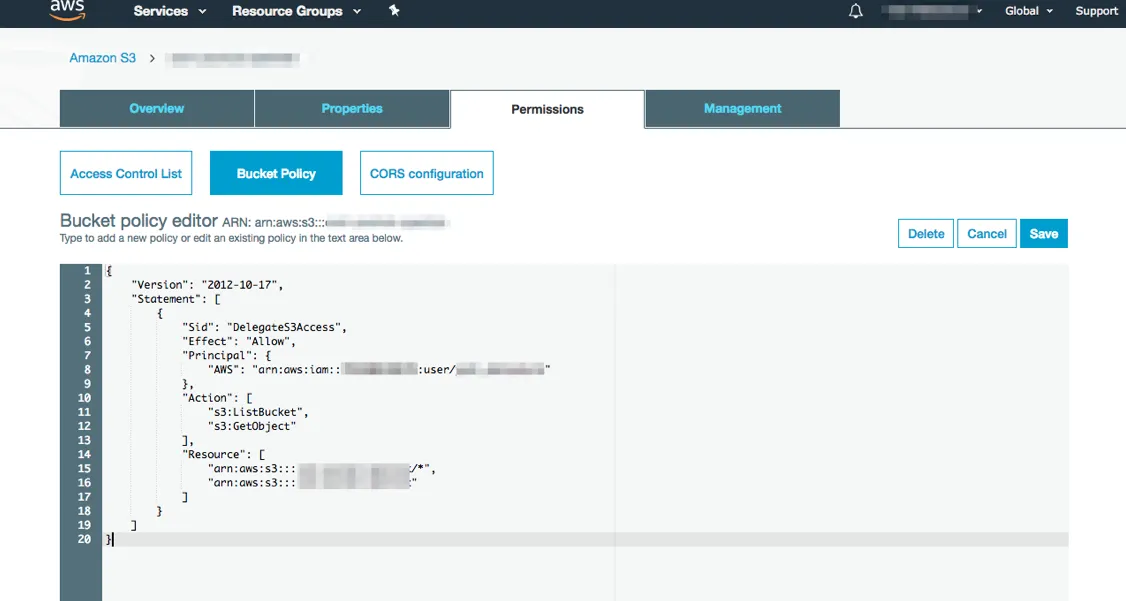
Task: Open the Access Control List section
Action: coord(126,173)
